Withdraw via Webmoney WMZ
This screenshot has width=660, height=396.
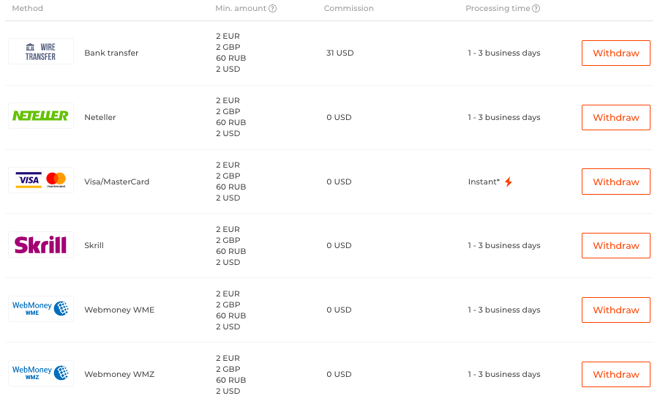(x=616, y=375)
